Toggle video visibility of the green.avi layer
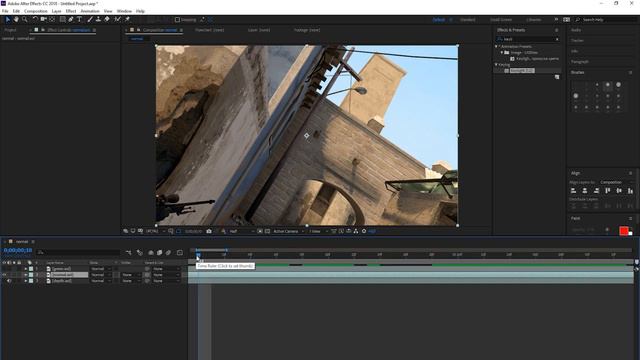 click(4, 269)
